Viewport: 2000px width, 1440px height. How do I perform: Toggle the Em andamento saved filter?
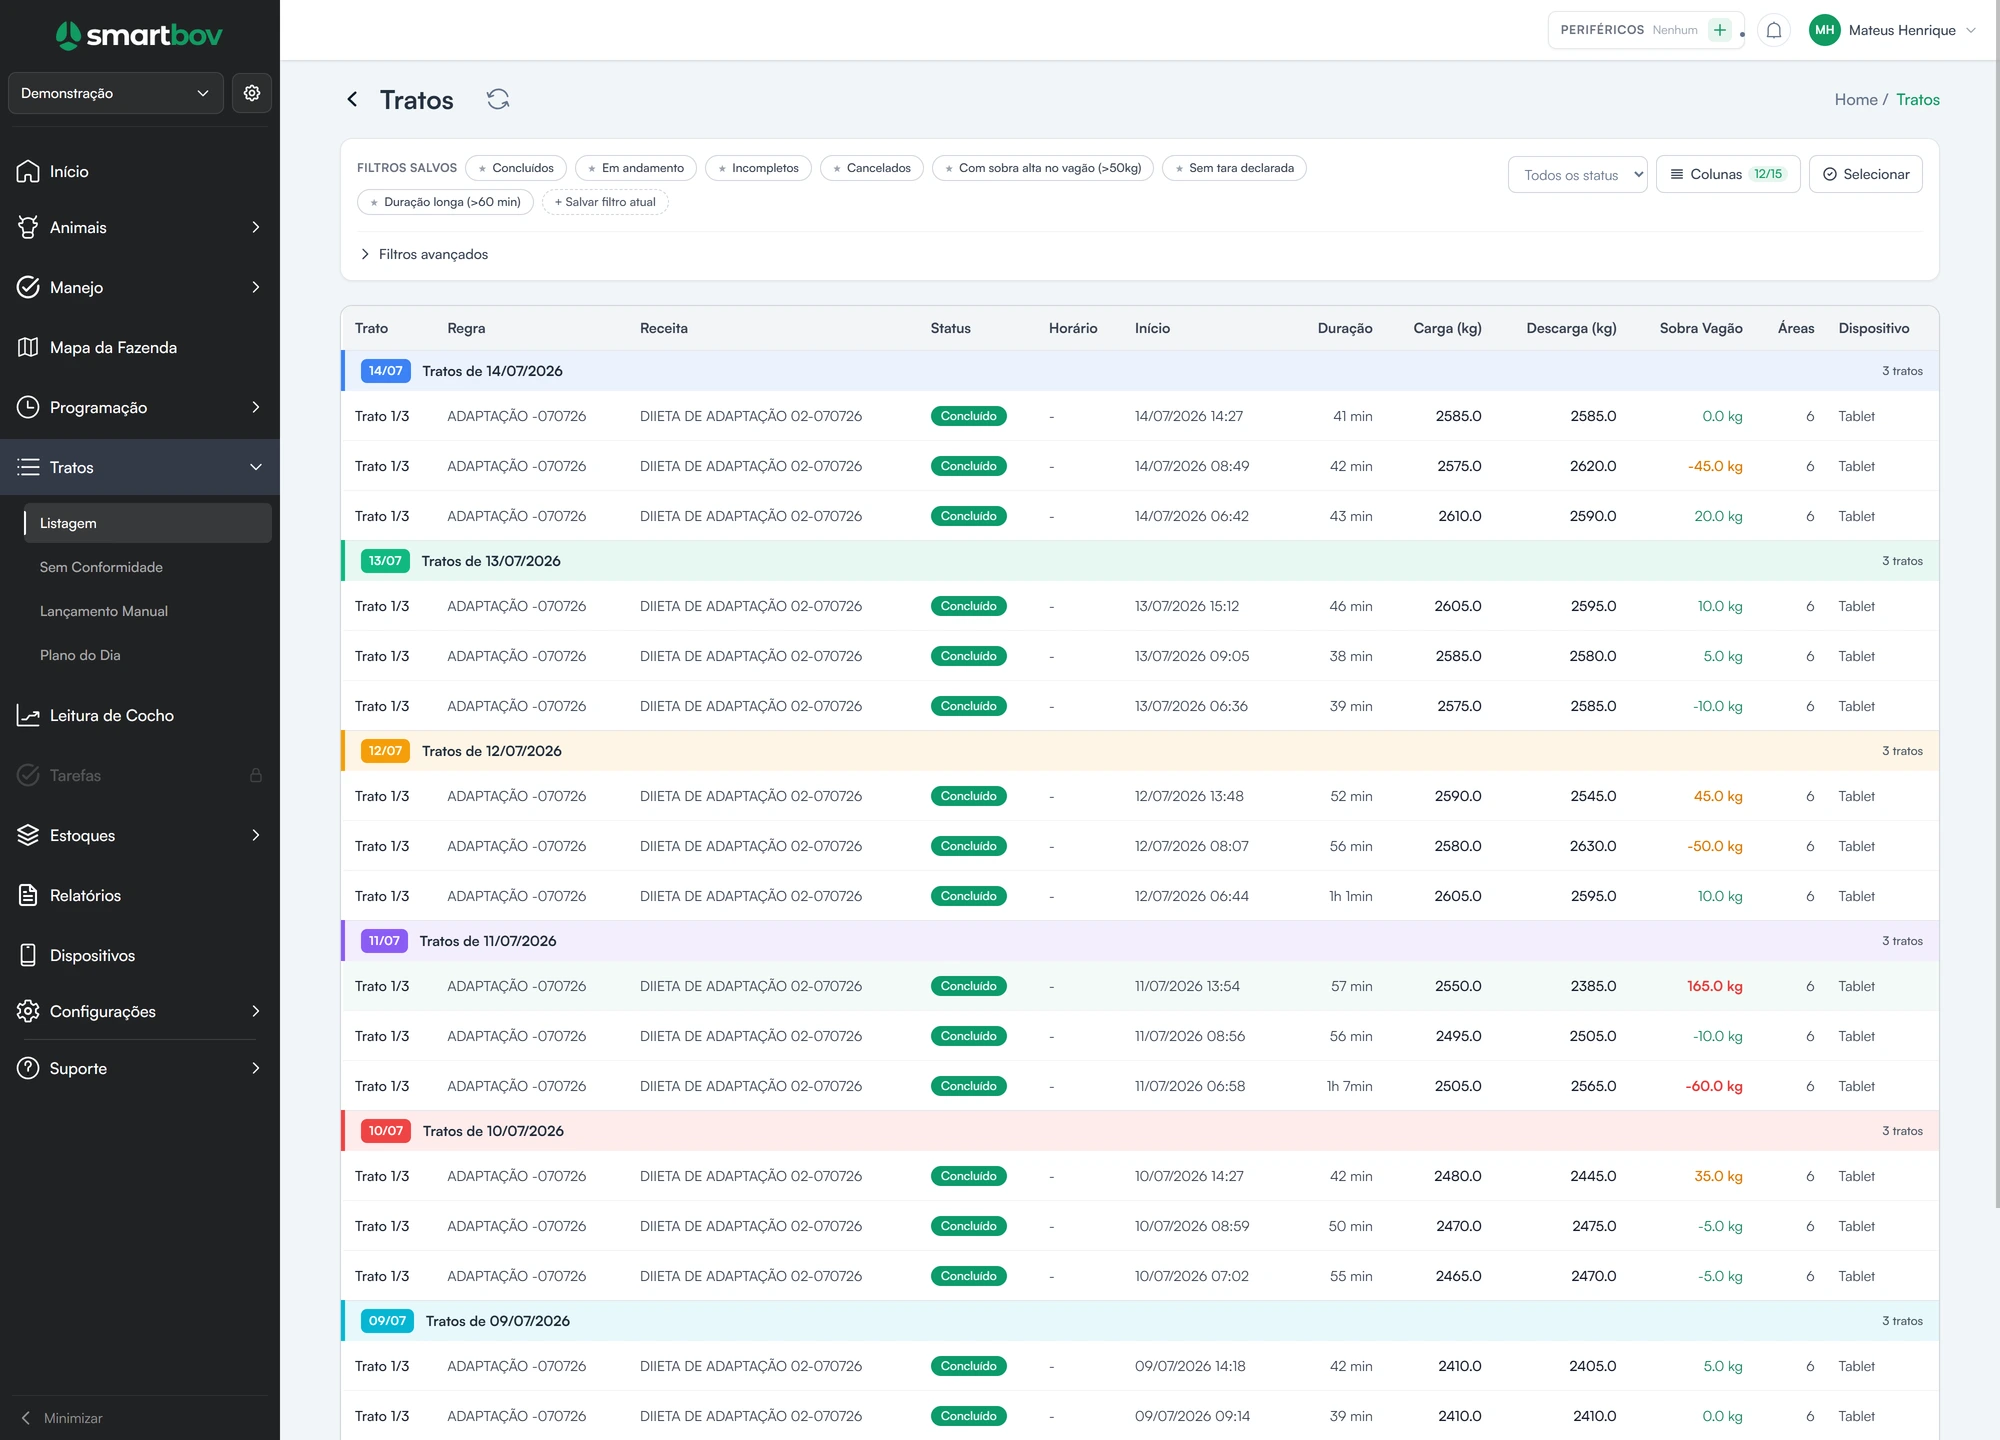636,168
